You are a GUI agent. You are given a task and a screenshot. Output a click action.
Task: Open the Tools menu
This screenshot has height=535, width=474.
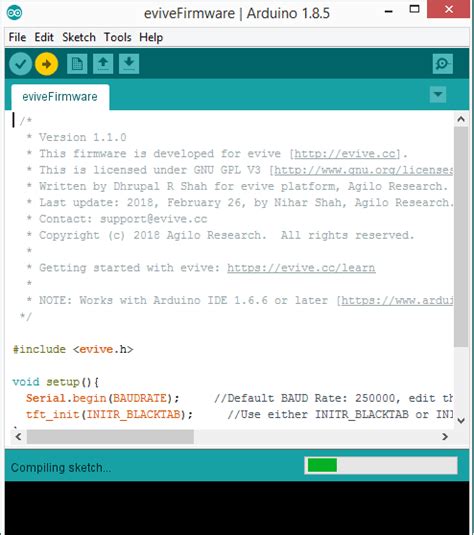[117, 37]
